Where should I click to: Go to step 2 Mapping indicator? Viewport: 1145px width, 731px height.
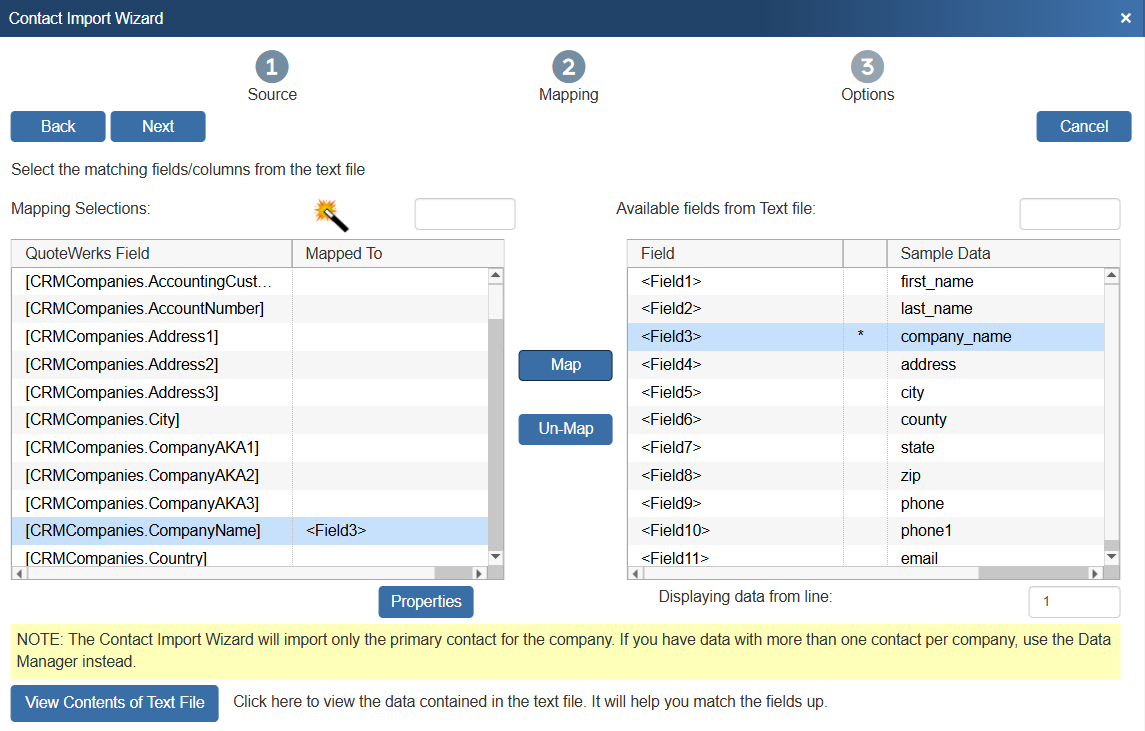pos(568,67)
